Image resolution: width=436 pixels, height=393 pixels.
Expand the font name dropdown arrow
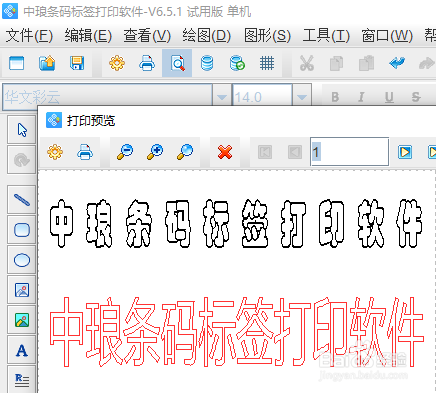click(221, 97)
